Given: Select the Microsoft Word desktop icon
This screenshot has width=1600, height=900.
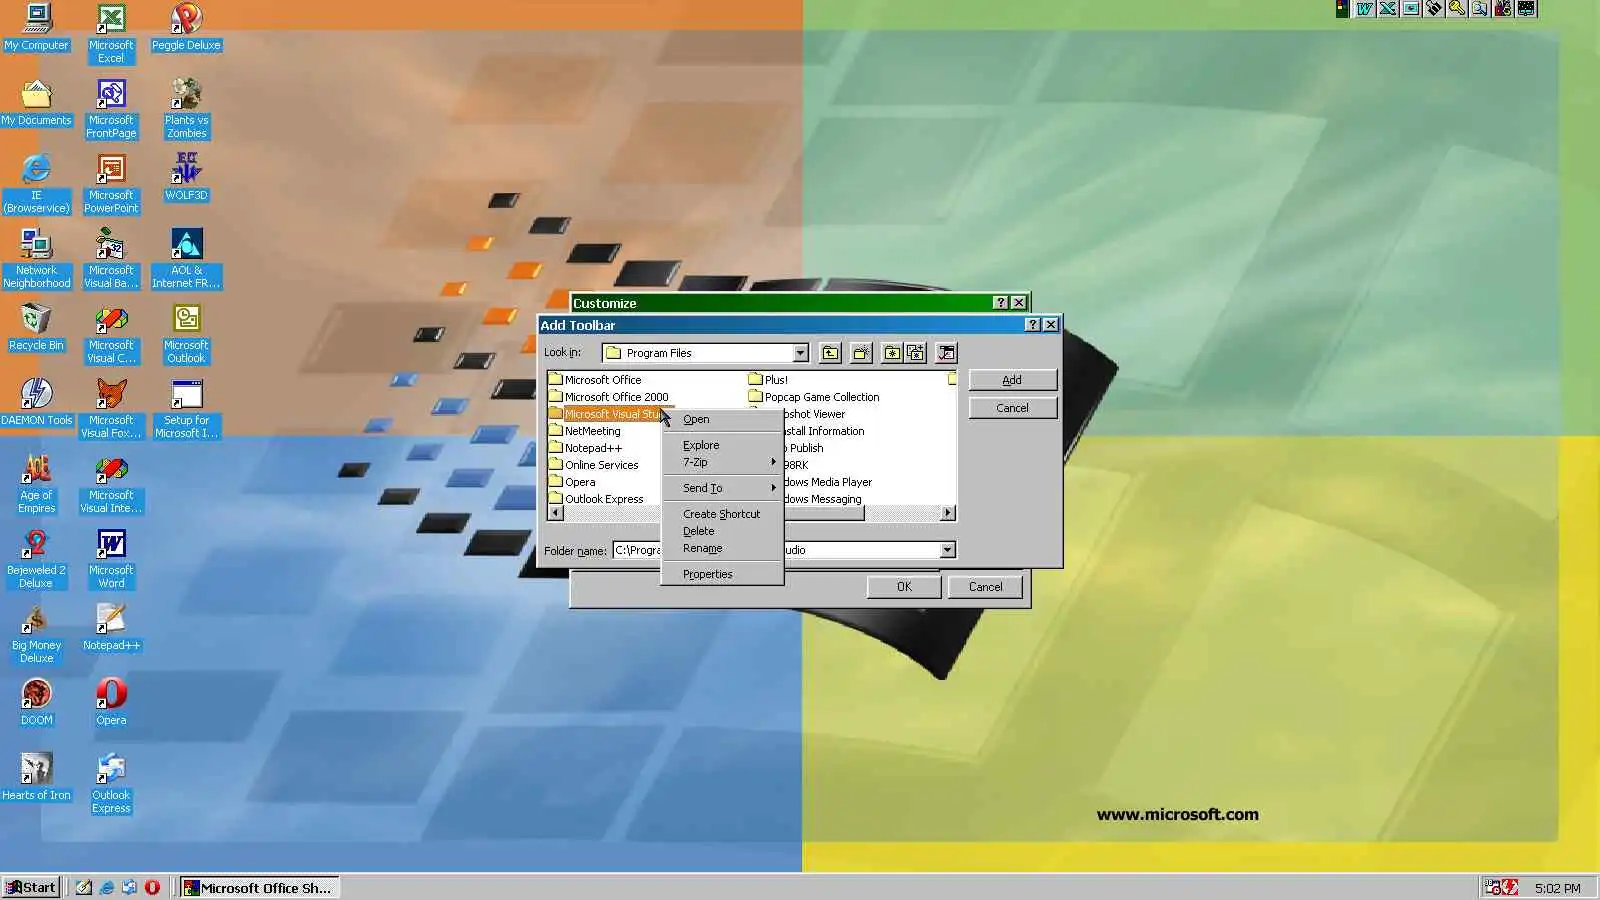Looking at the screenshot, I should pos(111,559).
